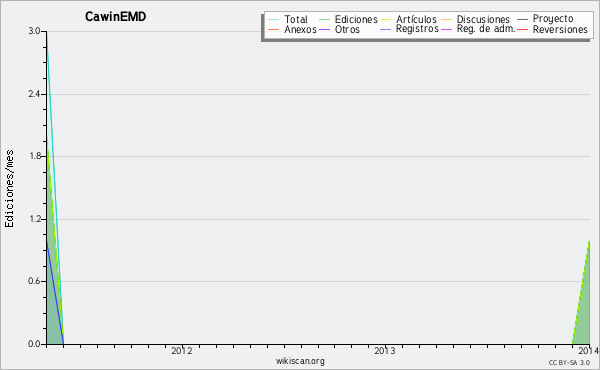
Task: Select the Reversiones legend label
Action: tap(560, 29)
